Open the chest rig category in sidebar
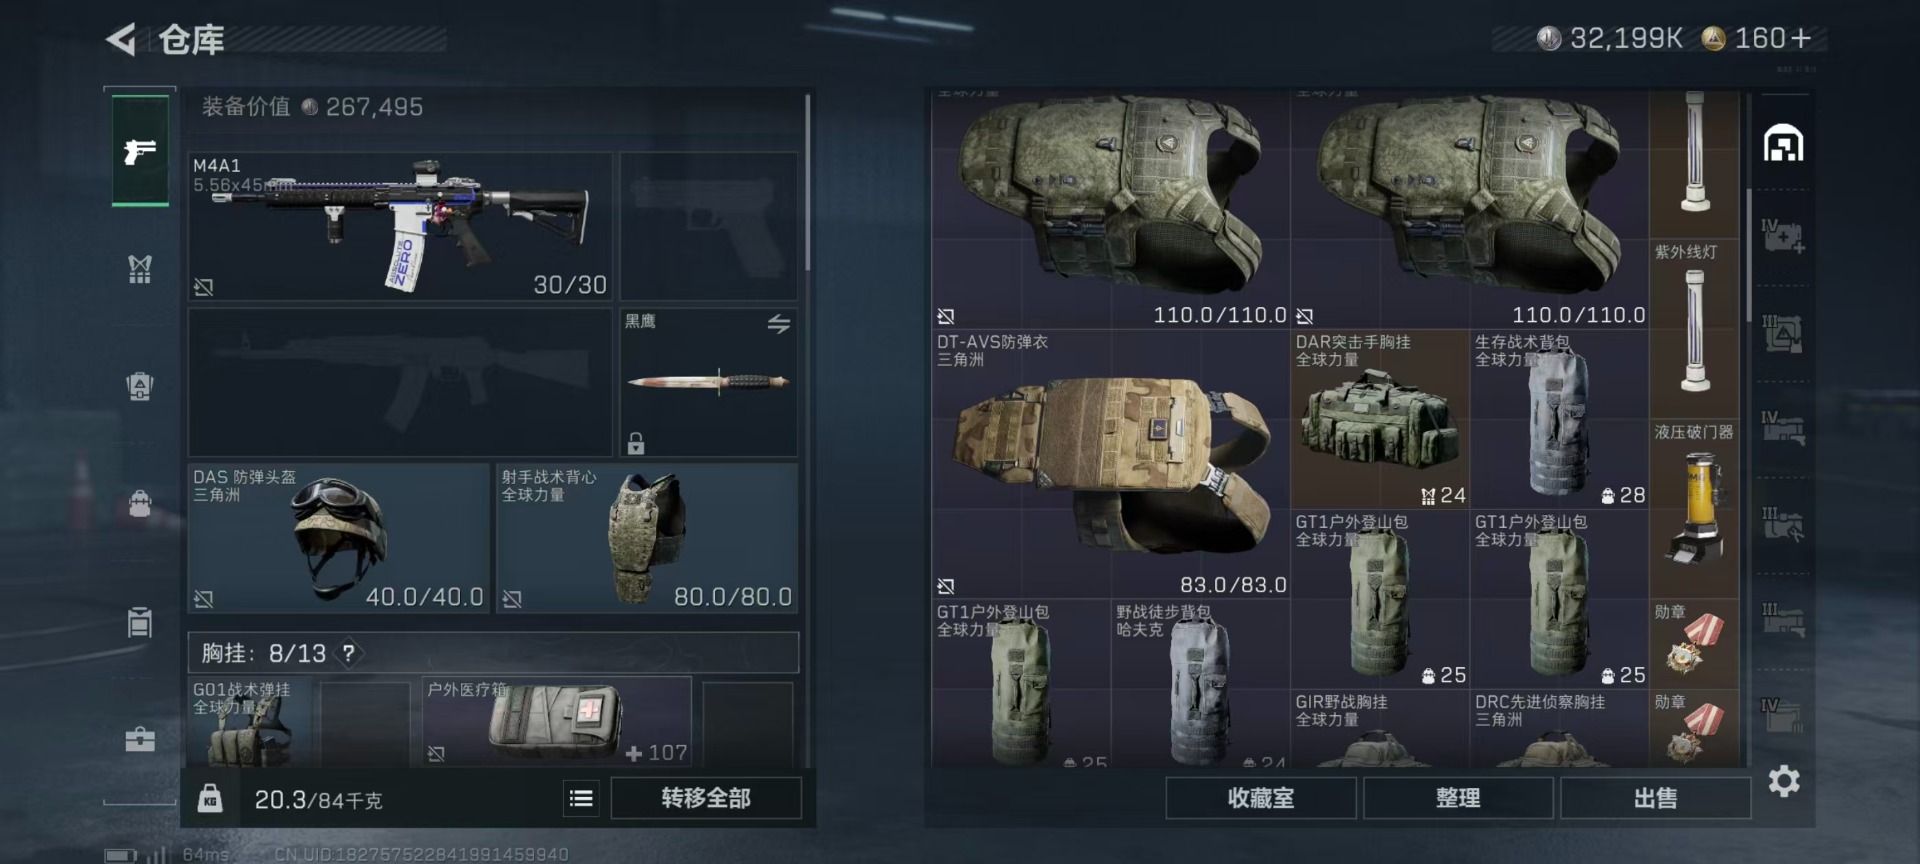This screenshot has height=864, width=1920. point(140,268)
